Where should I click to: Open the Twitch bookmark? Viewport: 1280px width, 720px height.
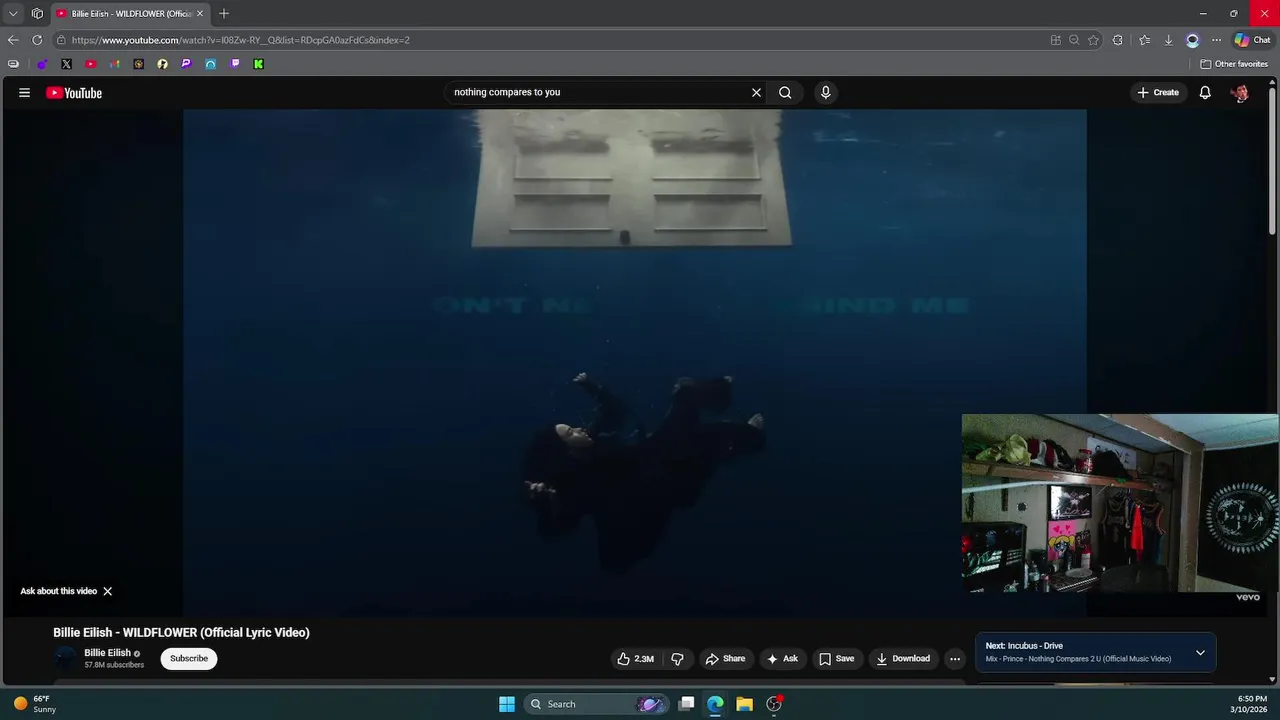[x=235, y=64]
